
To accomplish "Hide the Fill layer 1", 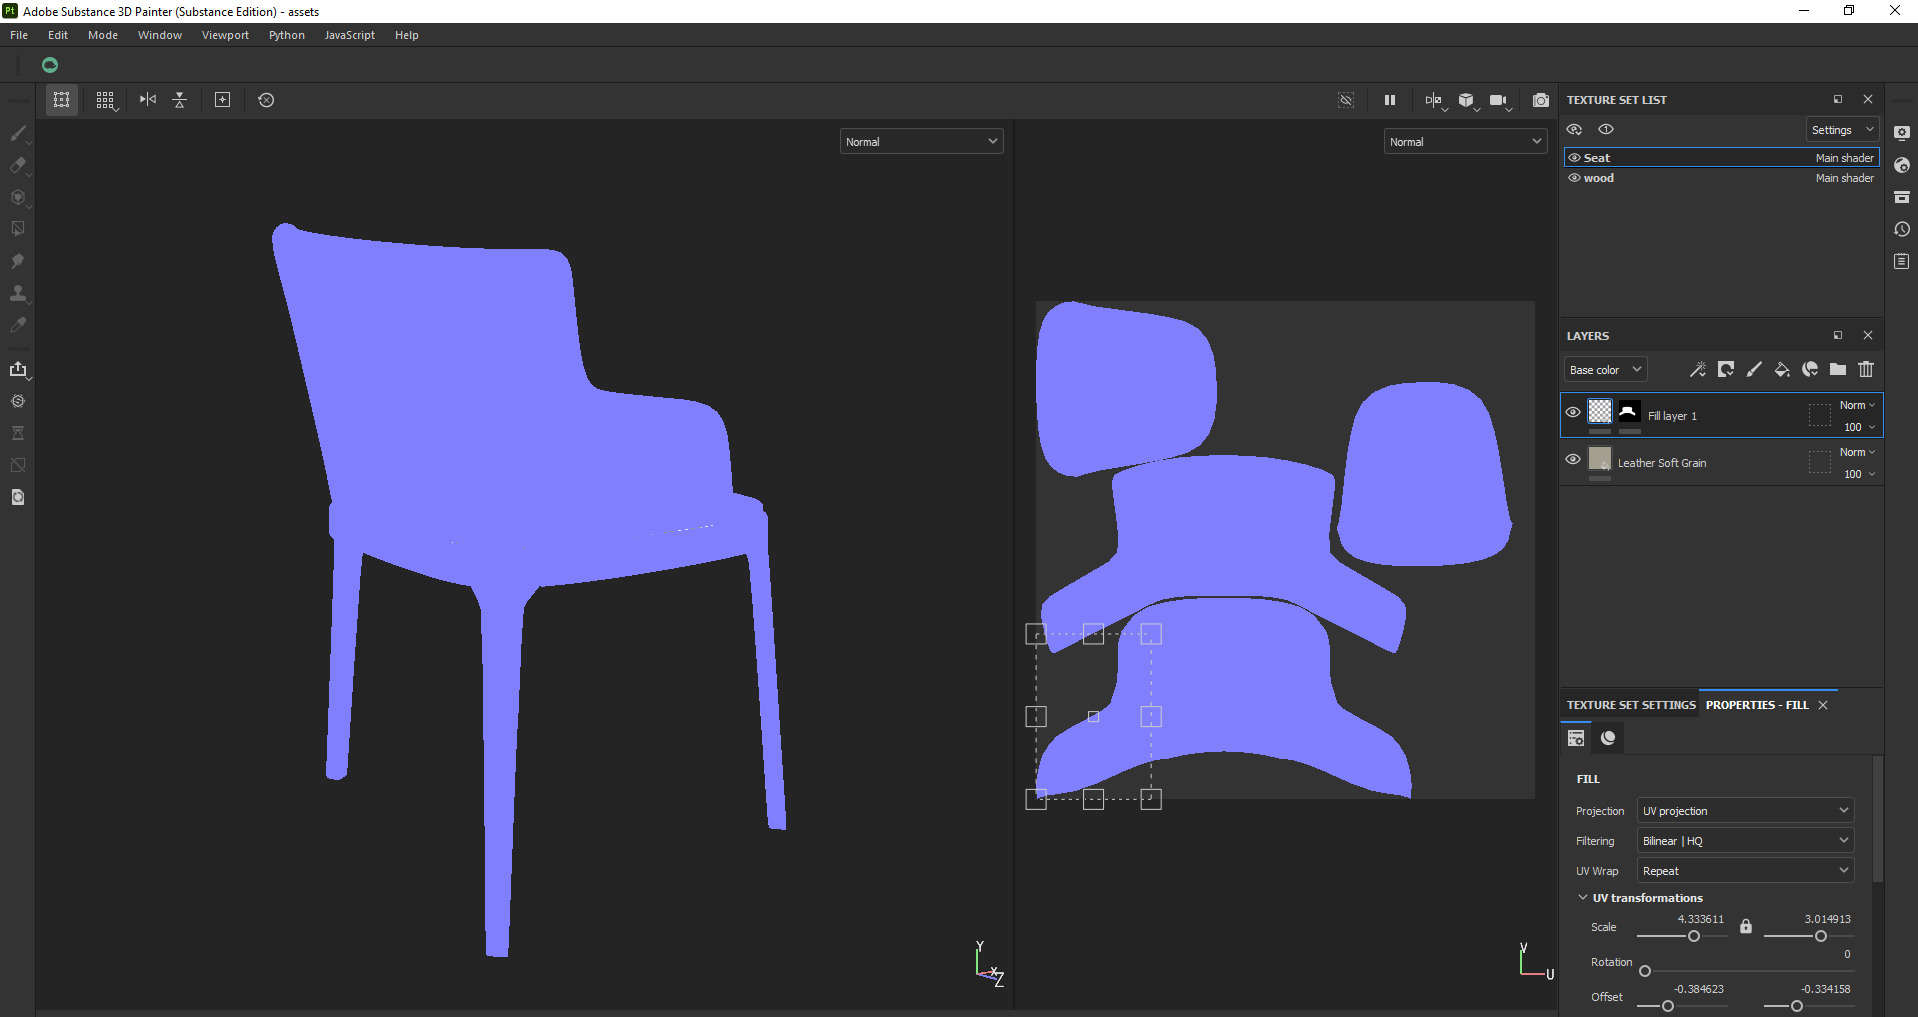I will tap(1573, 412).
